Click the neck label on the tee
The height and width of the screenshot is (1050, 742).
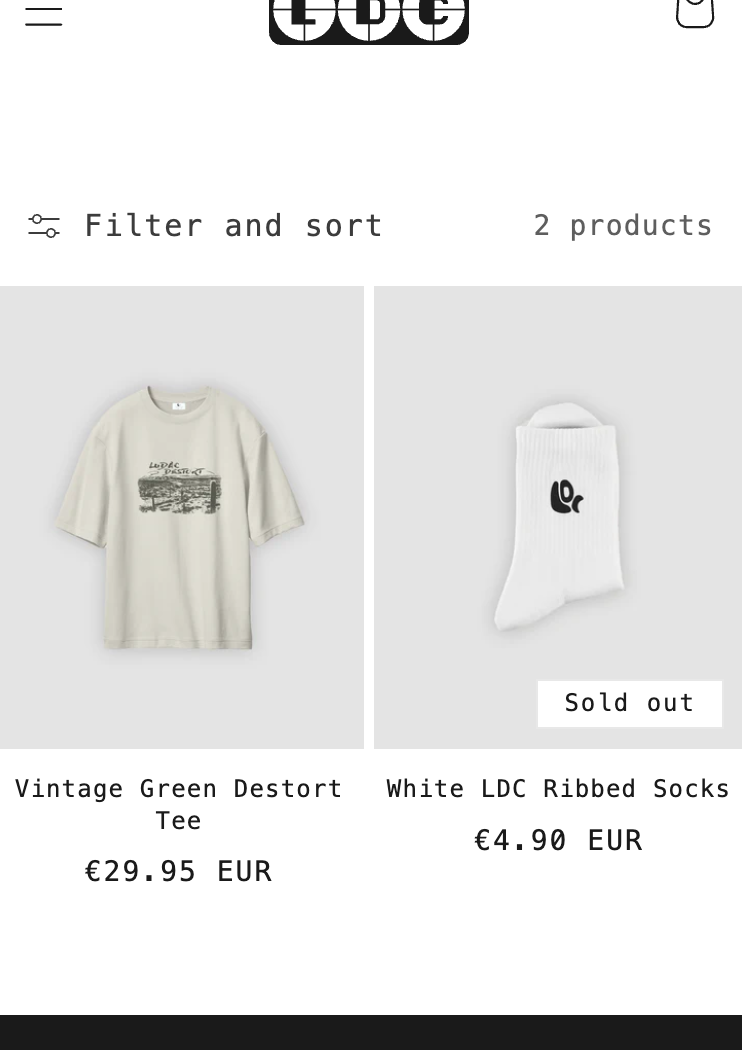178,406
